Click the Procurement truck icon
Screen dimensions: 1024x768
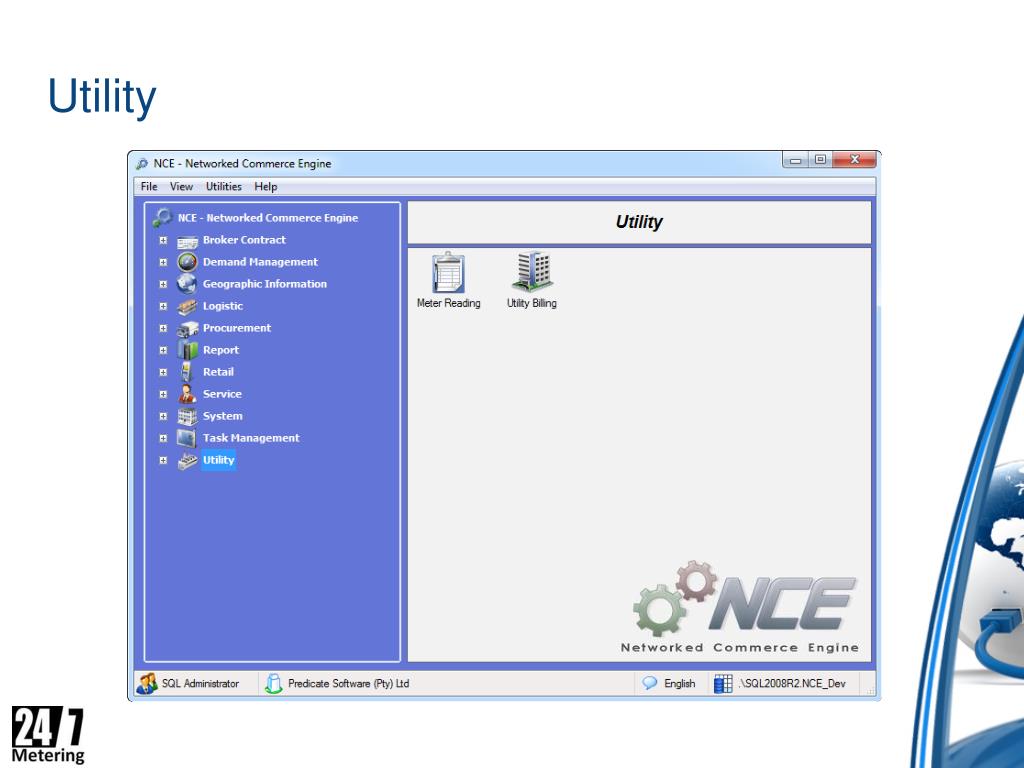point(187,328)
